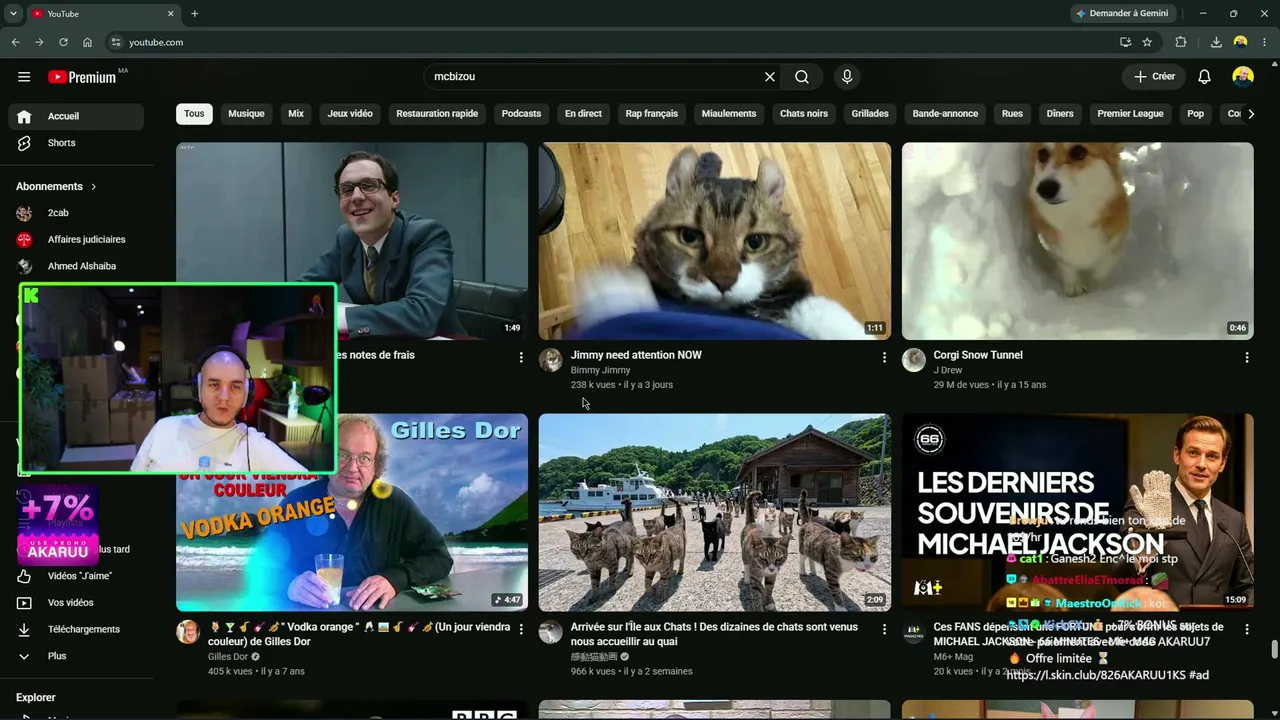Start voice search with the microphone
The width and height of the screenshot is (1280, 720).
coord(847,77)
